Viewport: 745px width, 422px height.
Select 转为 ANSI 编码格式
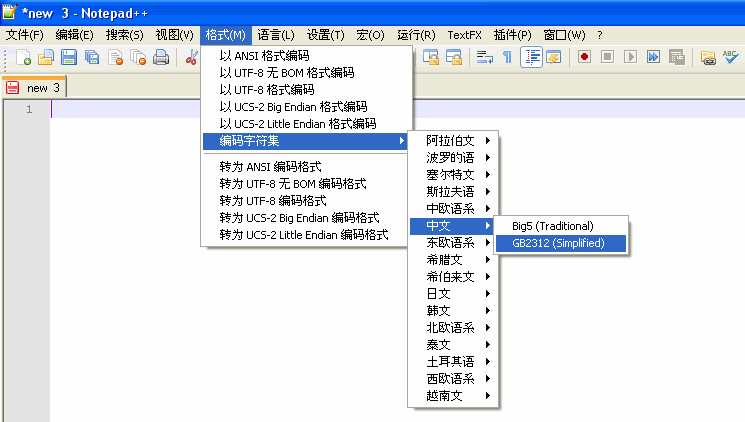[x=305, y=167]
